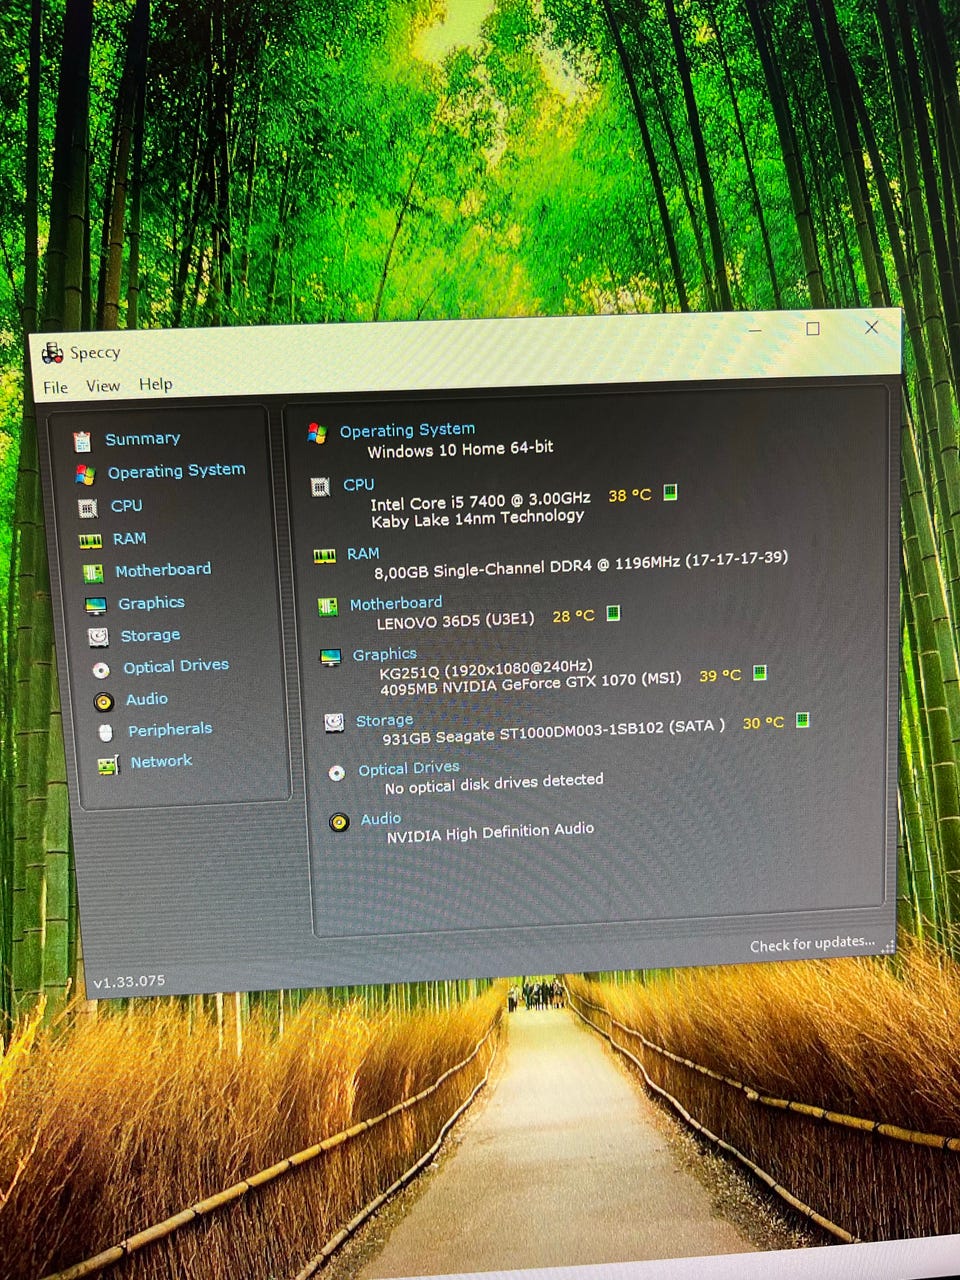Click the text LENOVO 36D5 (U3E1)
The image size is (960, 1280).
point(455,620)
